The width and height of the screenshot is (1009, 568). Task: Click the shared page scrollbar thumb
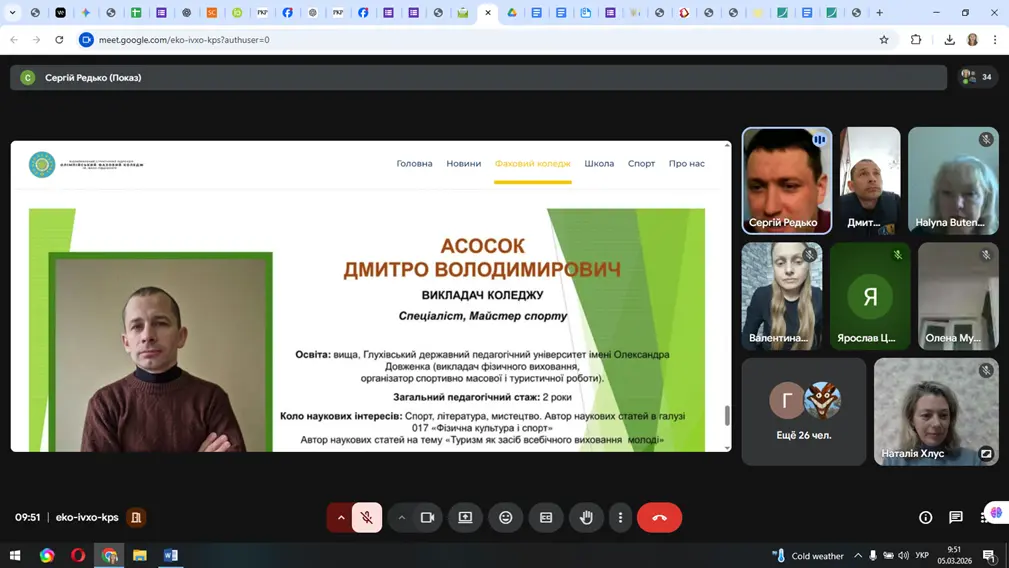pos(727,416)
